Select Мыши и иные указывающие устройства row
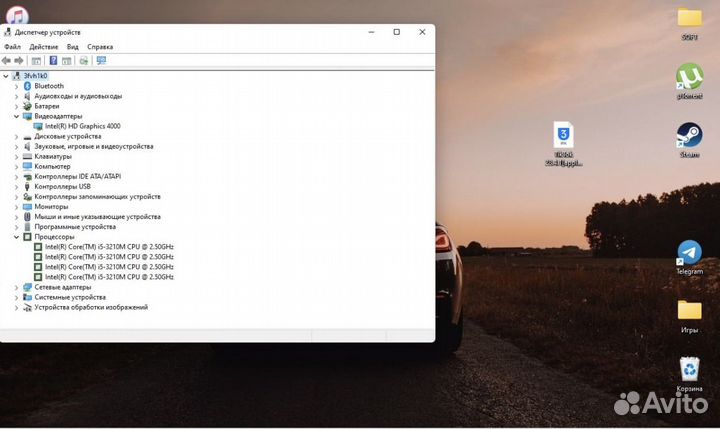The image size is (720, 429). coord(97,217)
